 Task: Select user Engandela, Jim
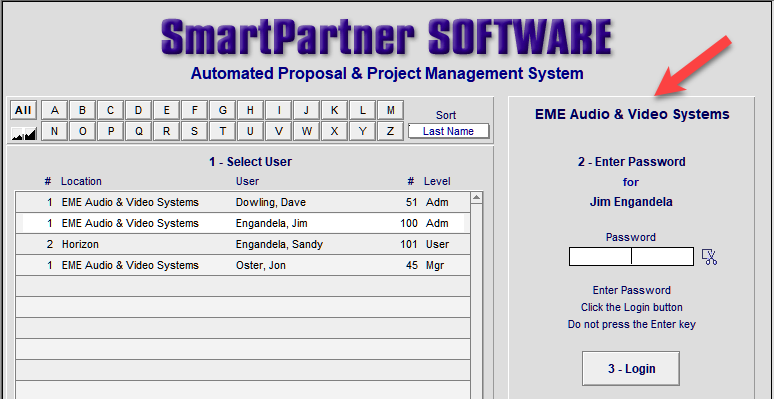tap(243, 223)
